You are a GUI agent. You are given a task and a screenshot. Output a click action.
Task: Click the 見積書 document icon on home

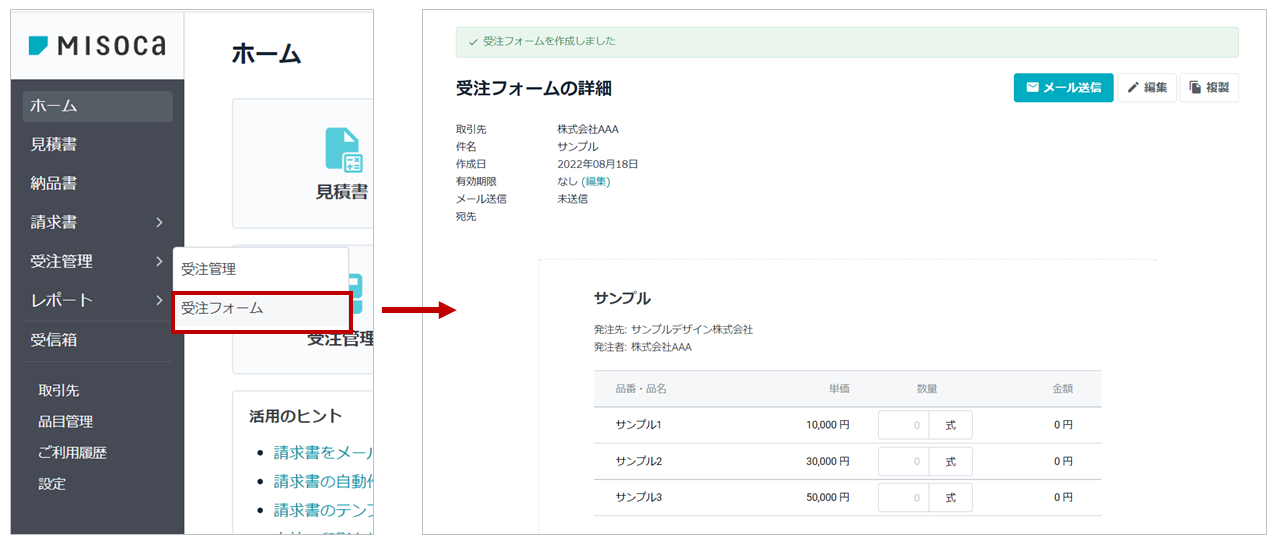[x=343, y=149]
